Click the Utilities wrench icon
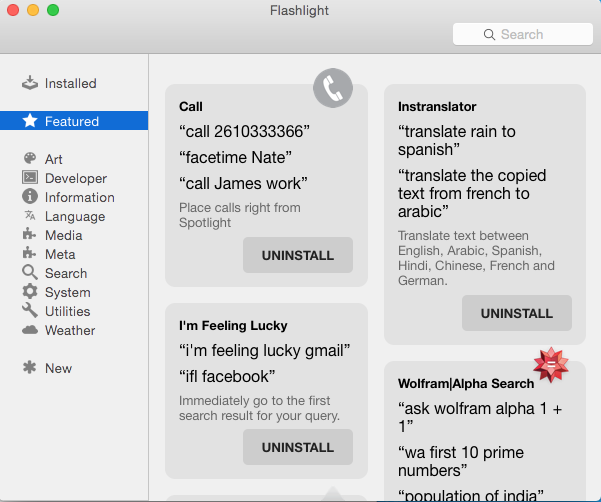 (30, 310)
